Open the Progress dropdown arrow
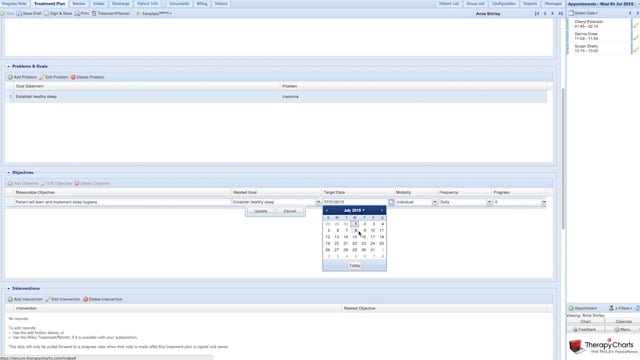The height and width of the screenshot is (360, 640). coord(544,202)
